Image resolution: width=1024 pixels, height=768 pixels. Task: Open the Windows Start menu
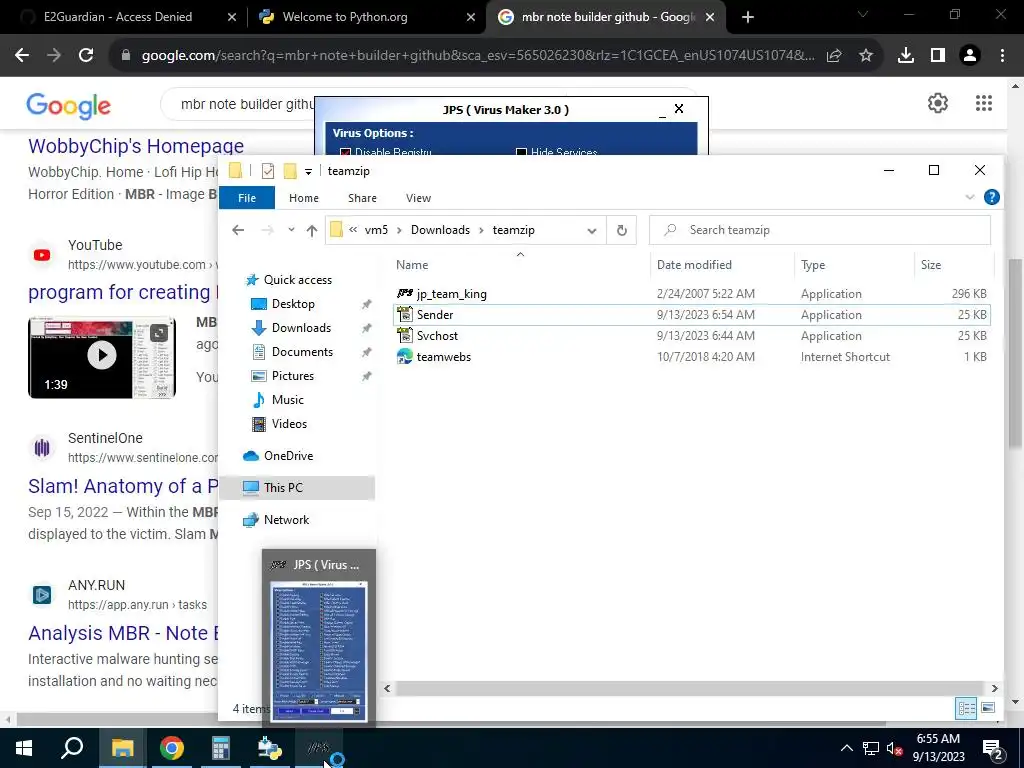[x=24, y=748]
